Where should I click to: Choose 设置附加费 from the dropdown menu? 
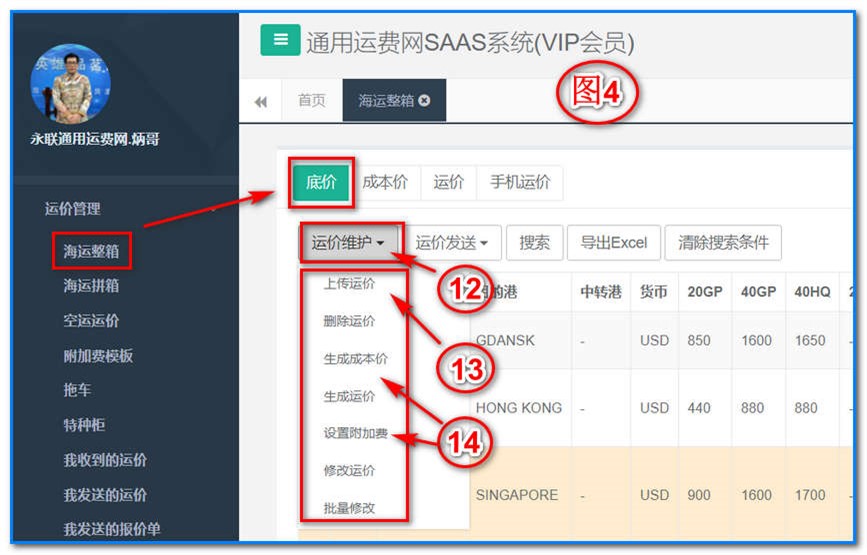(x=356, y=433)
